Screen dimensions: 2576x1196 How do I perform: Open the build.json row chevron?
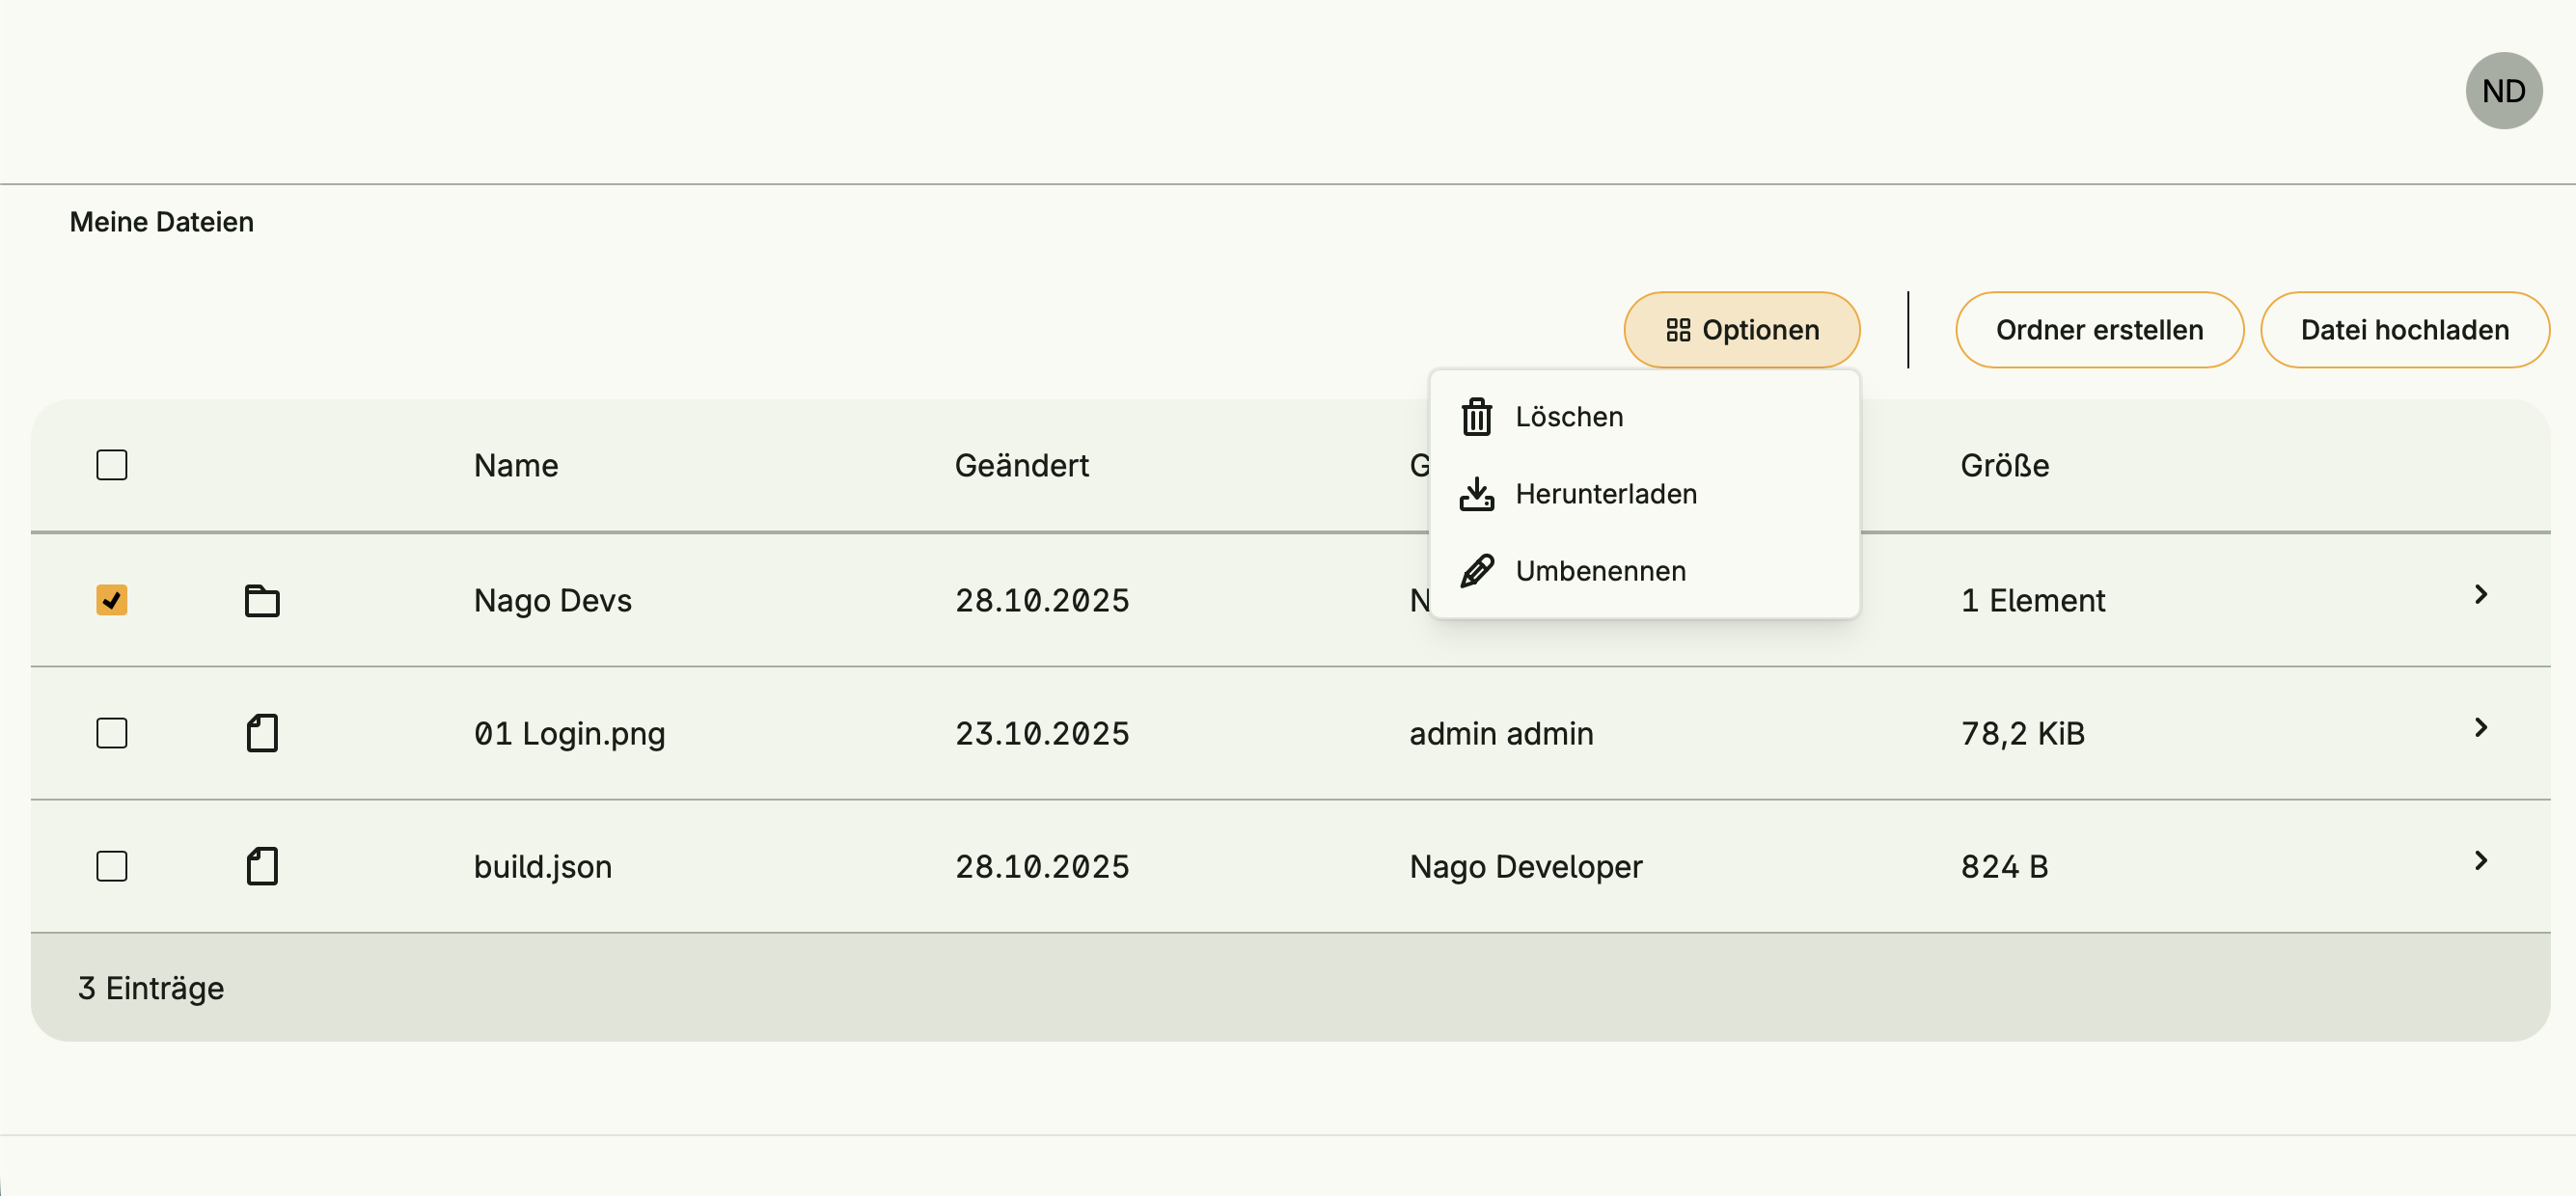click(x=2480, y=861)
